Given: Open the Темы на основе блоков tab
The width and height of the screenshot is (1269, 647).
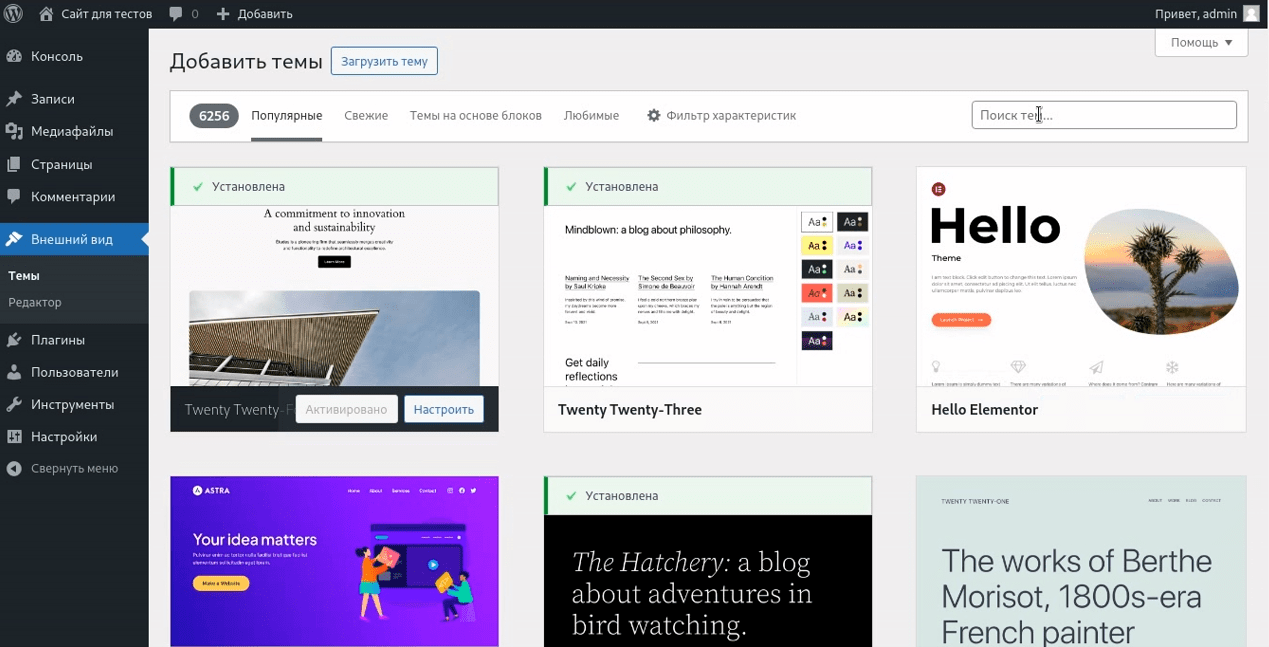Looking at the screenshot, I should (x=476, y=115).
